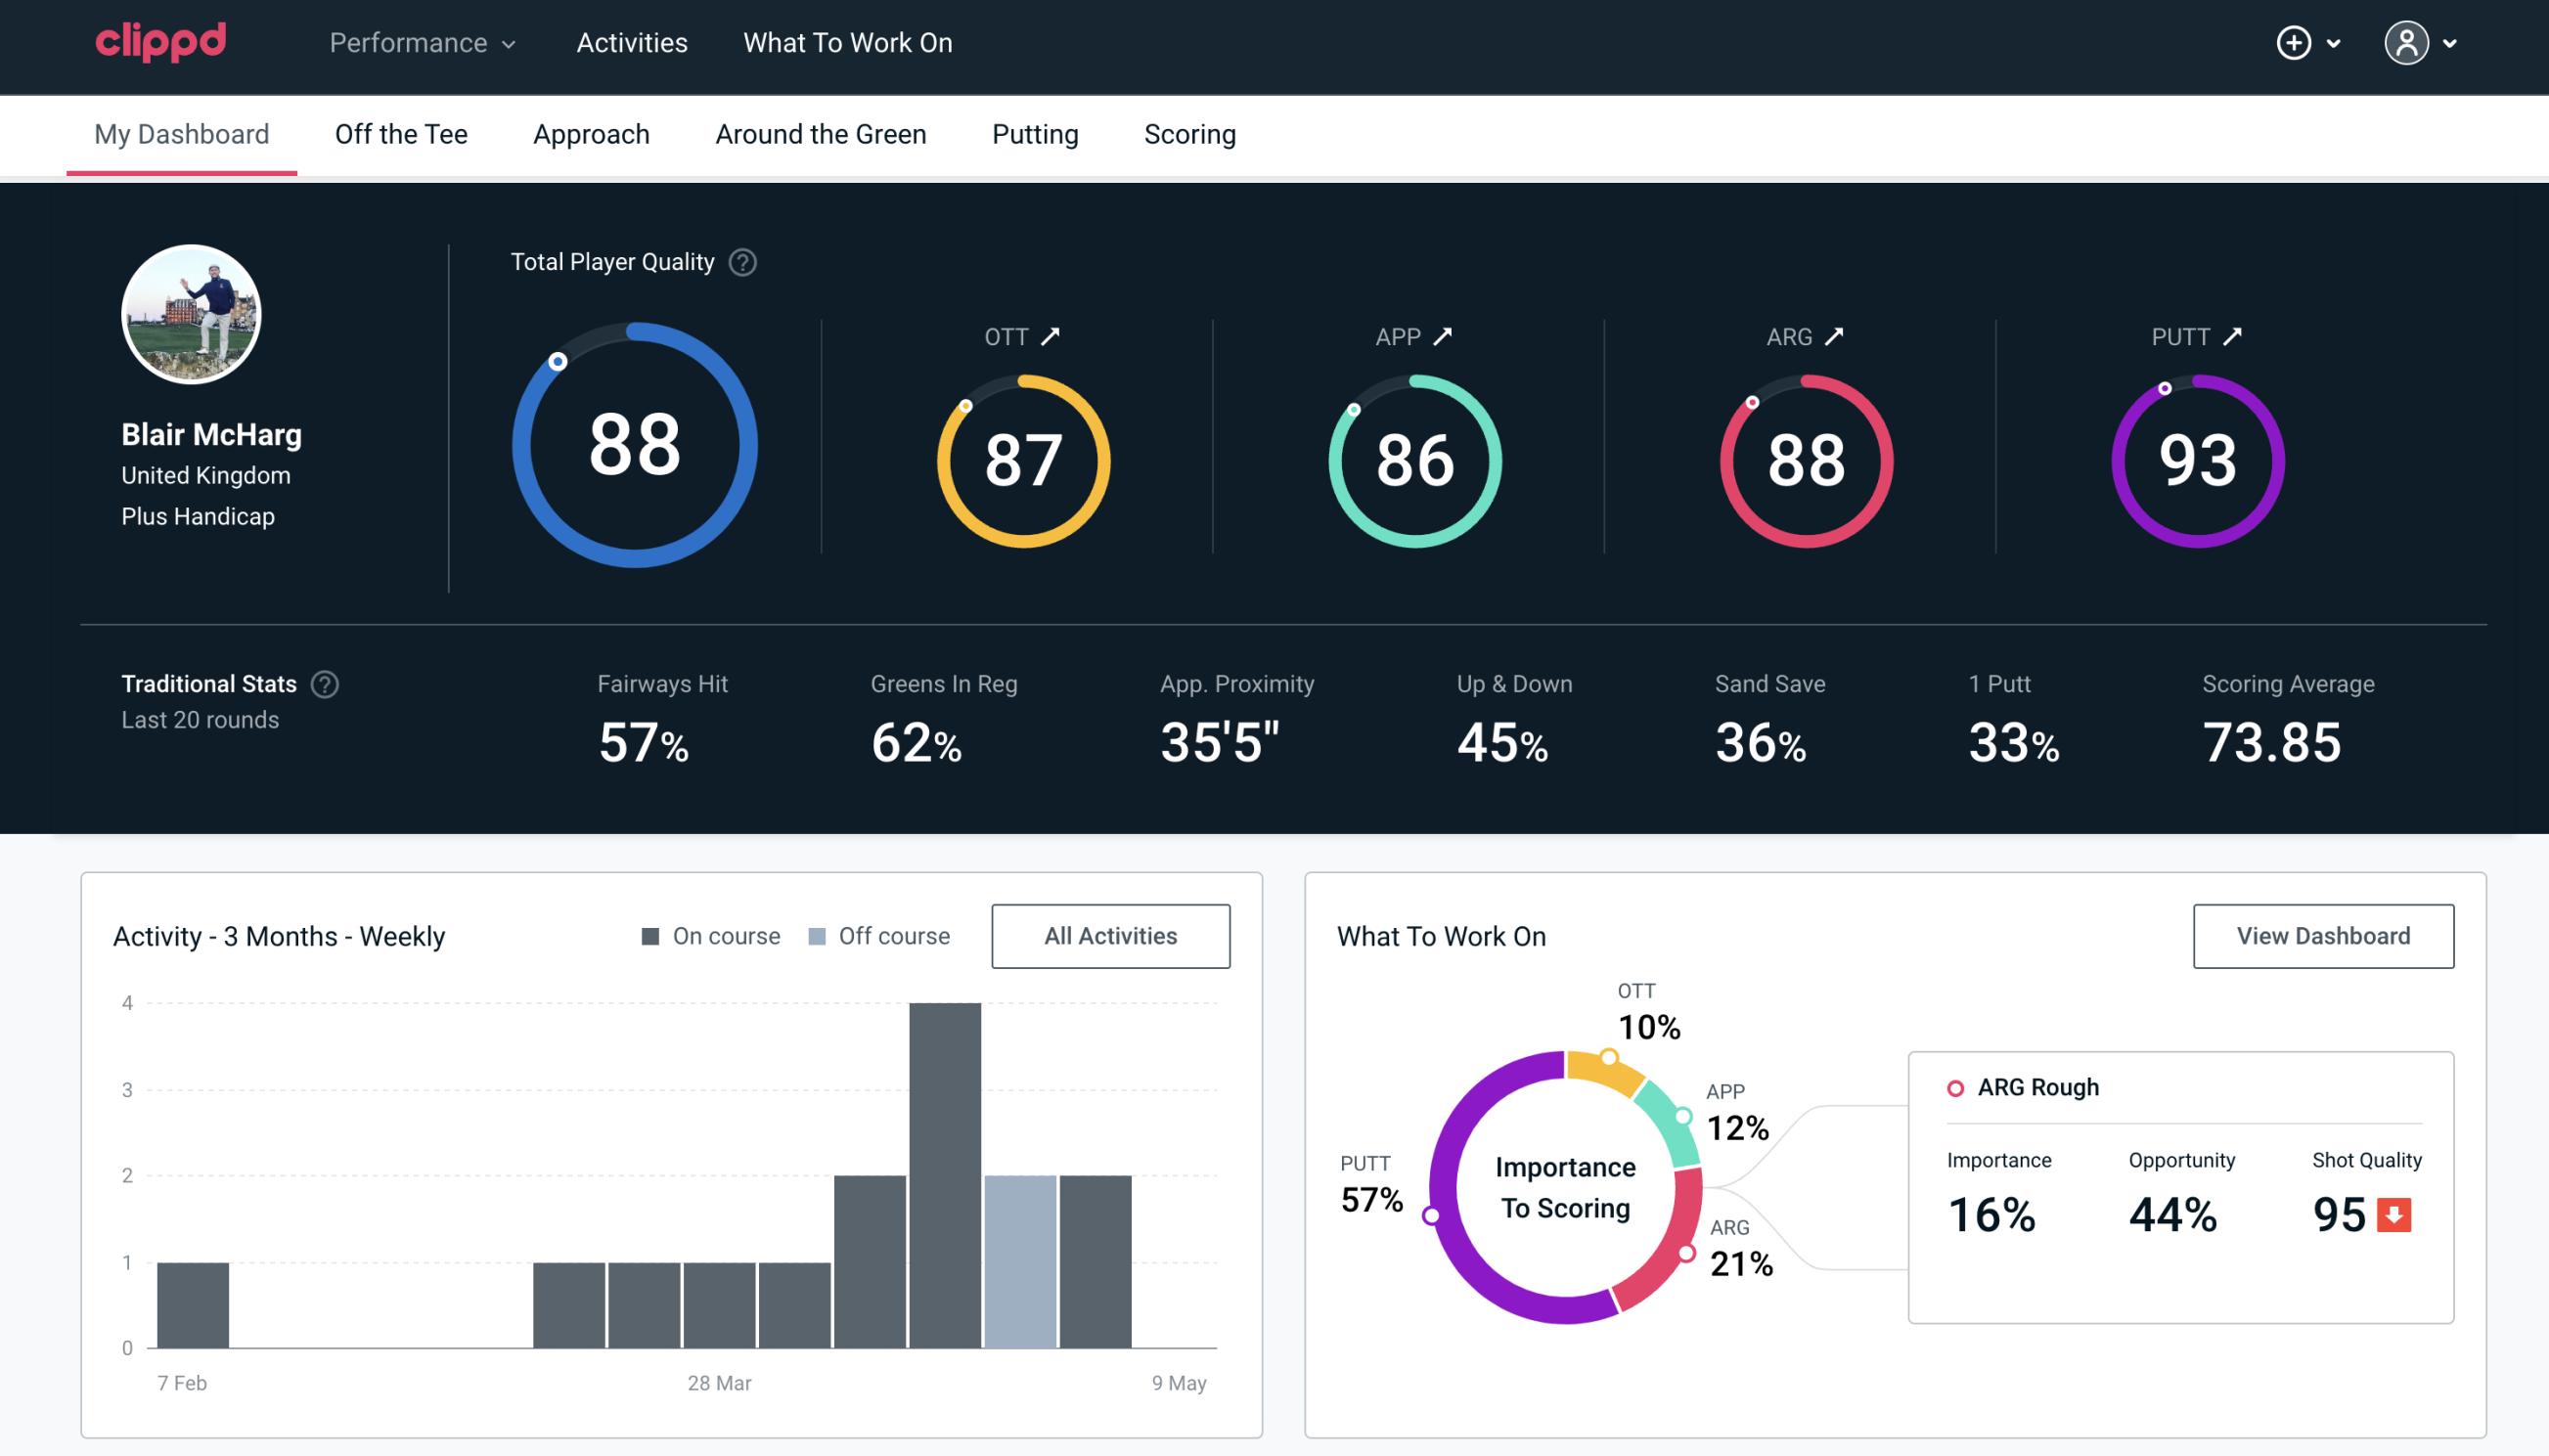Screen dimensions: 2549x1456
Task: Switch to the Around the Green tab
Action: (x=820, y=133)
